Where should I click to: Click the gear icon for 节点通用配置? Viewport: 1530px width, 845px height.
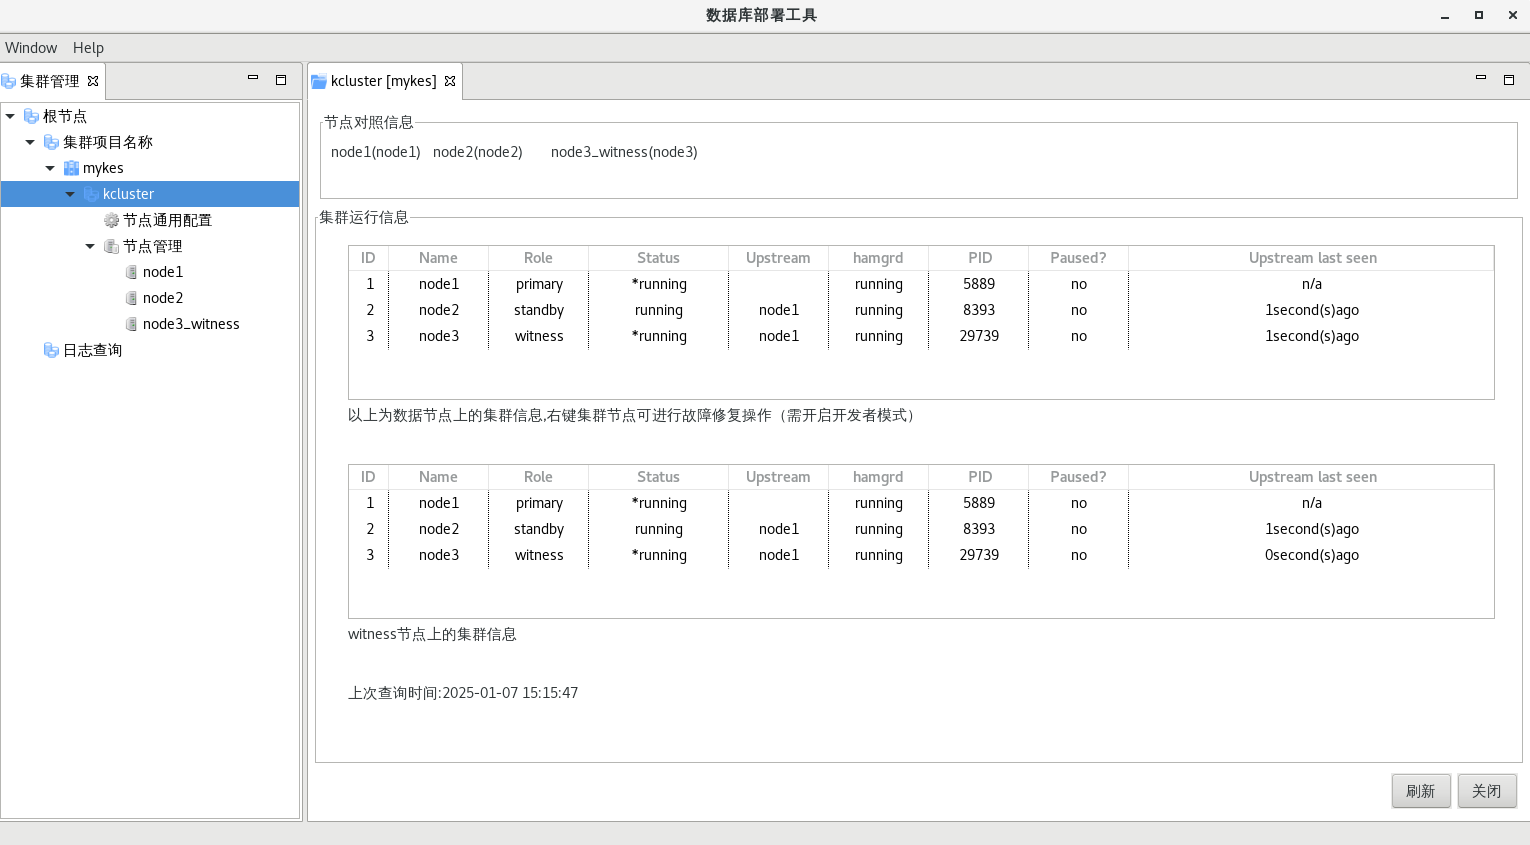pyautogui.click(x=111, y=220)
